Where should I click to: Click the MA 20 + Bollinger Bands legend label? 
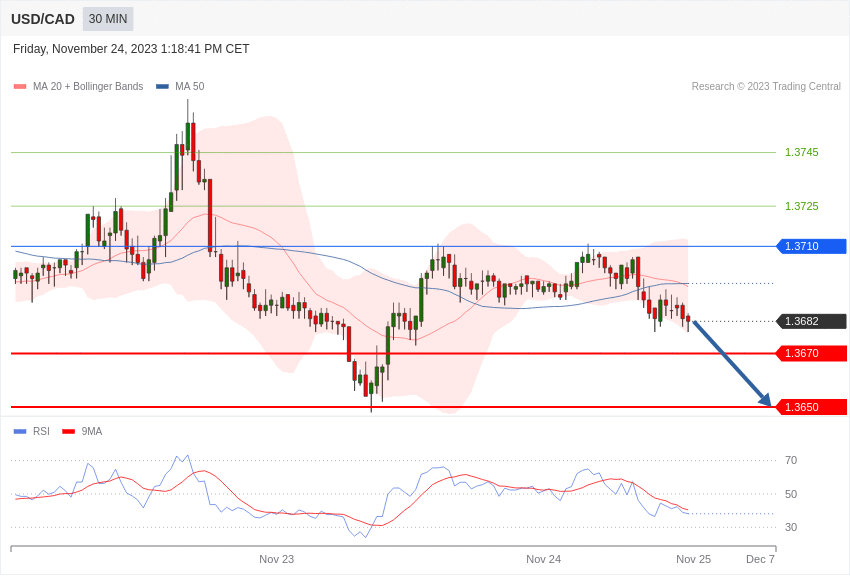pyautogui.click(x=88, y=86)
